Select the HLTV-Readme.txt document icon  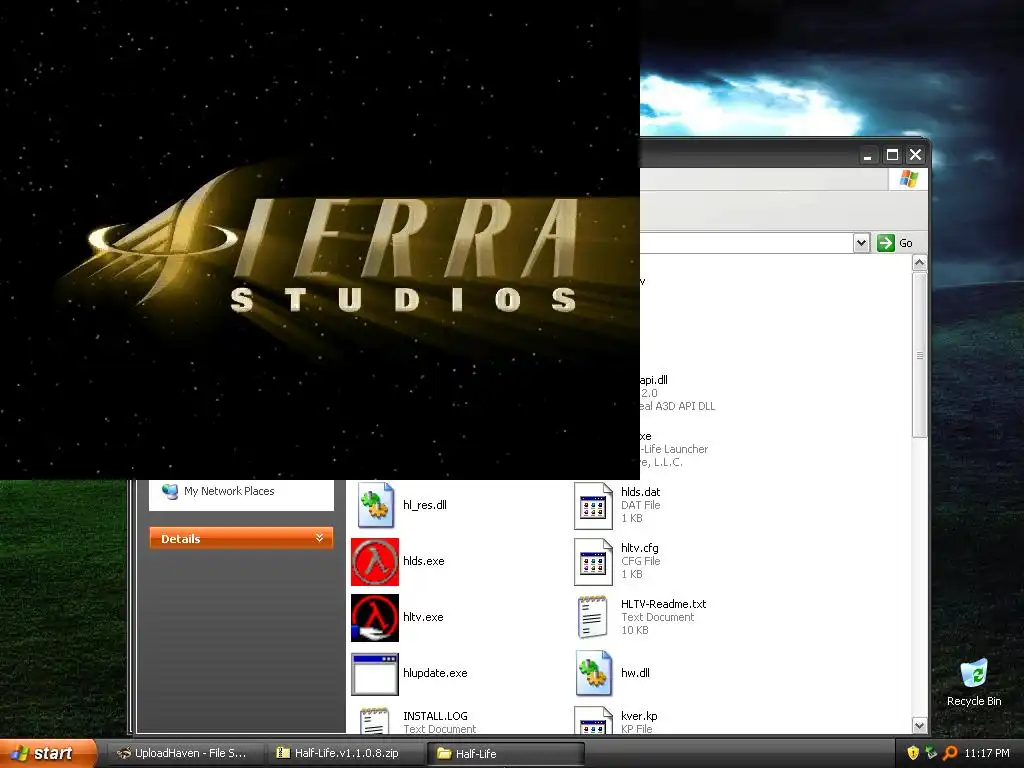(593, 617)
